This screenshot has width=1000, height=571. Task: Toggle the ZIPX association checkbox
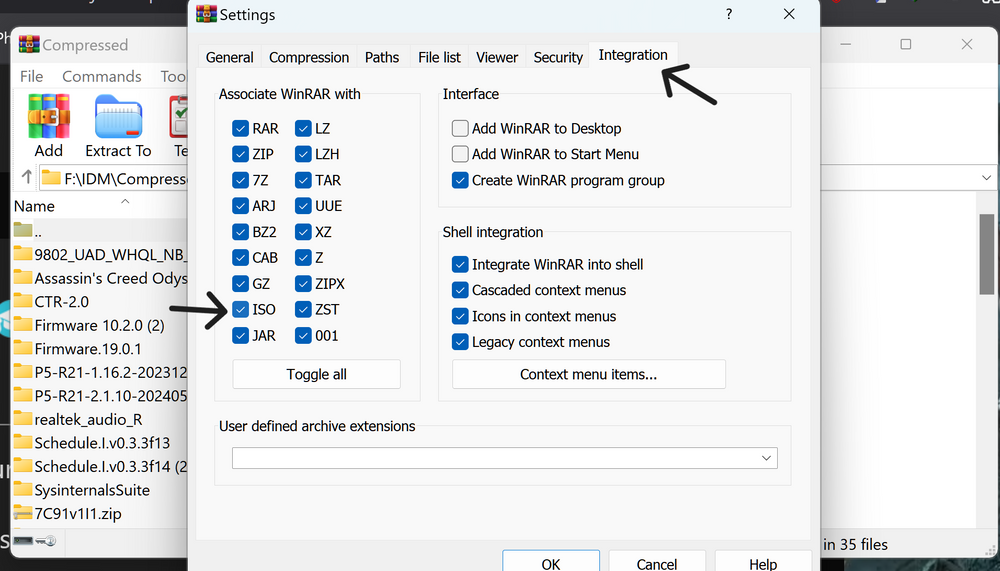[303, 284]
